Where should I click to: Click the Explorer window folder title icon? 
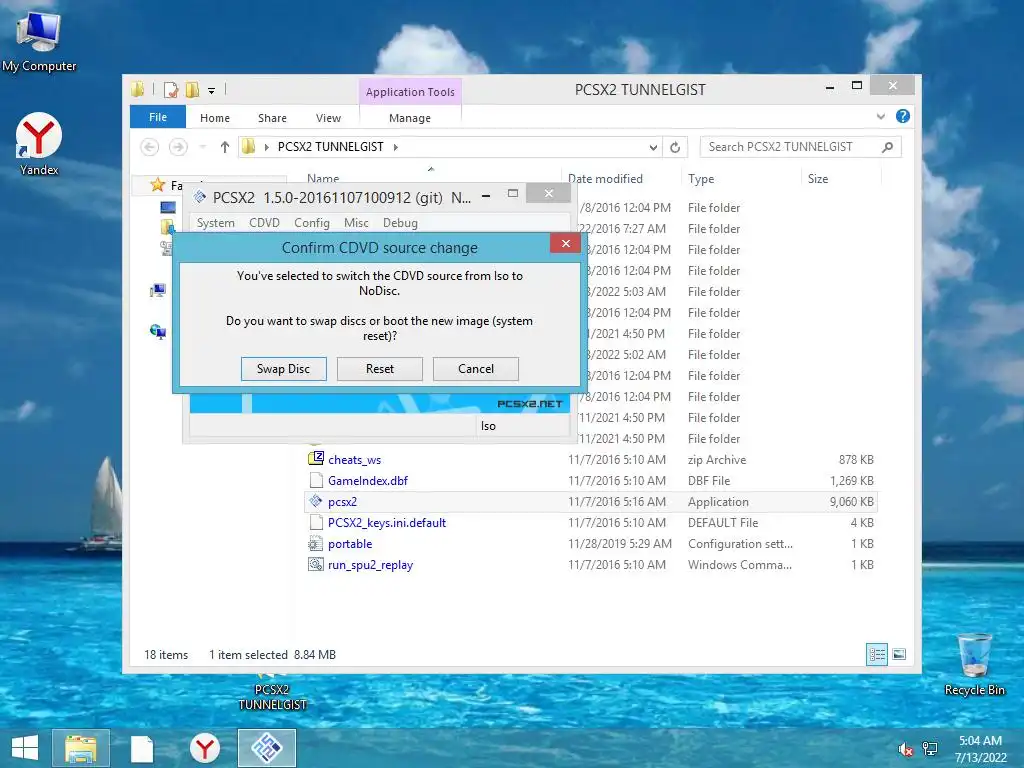137,89
